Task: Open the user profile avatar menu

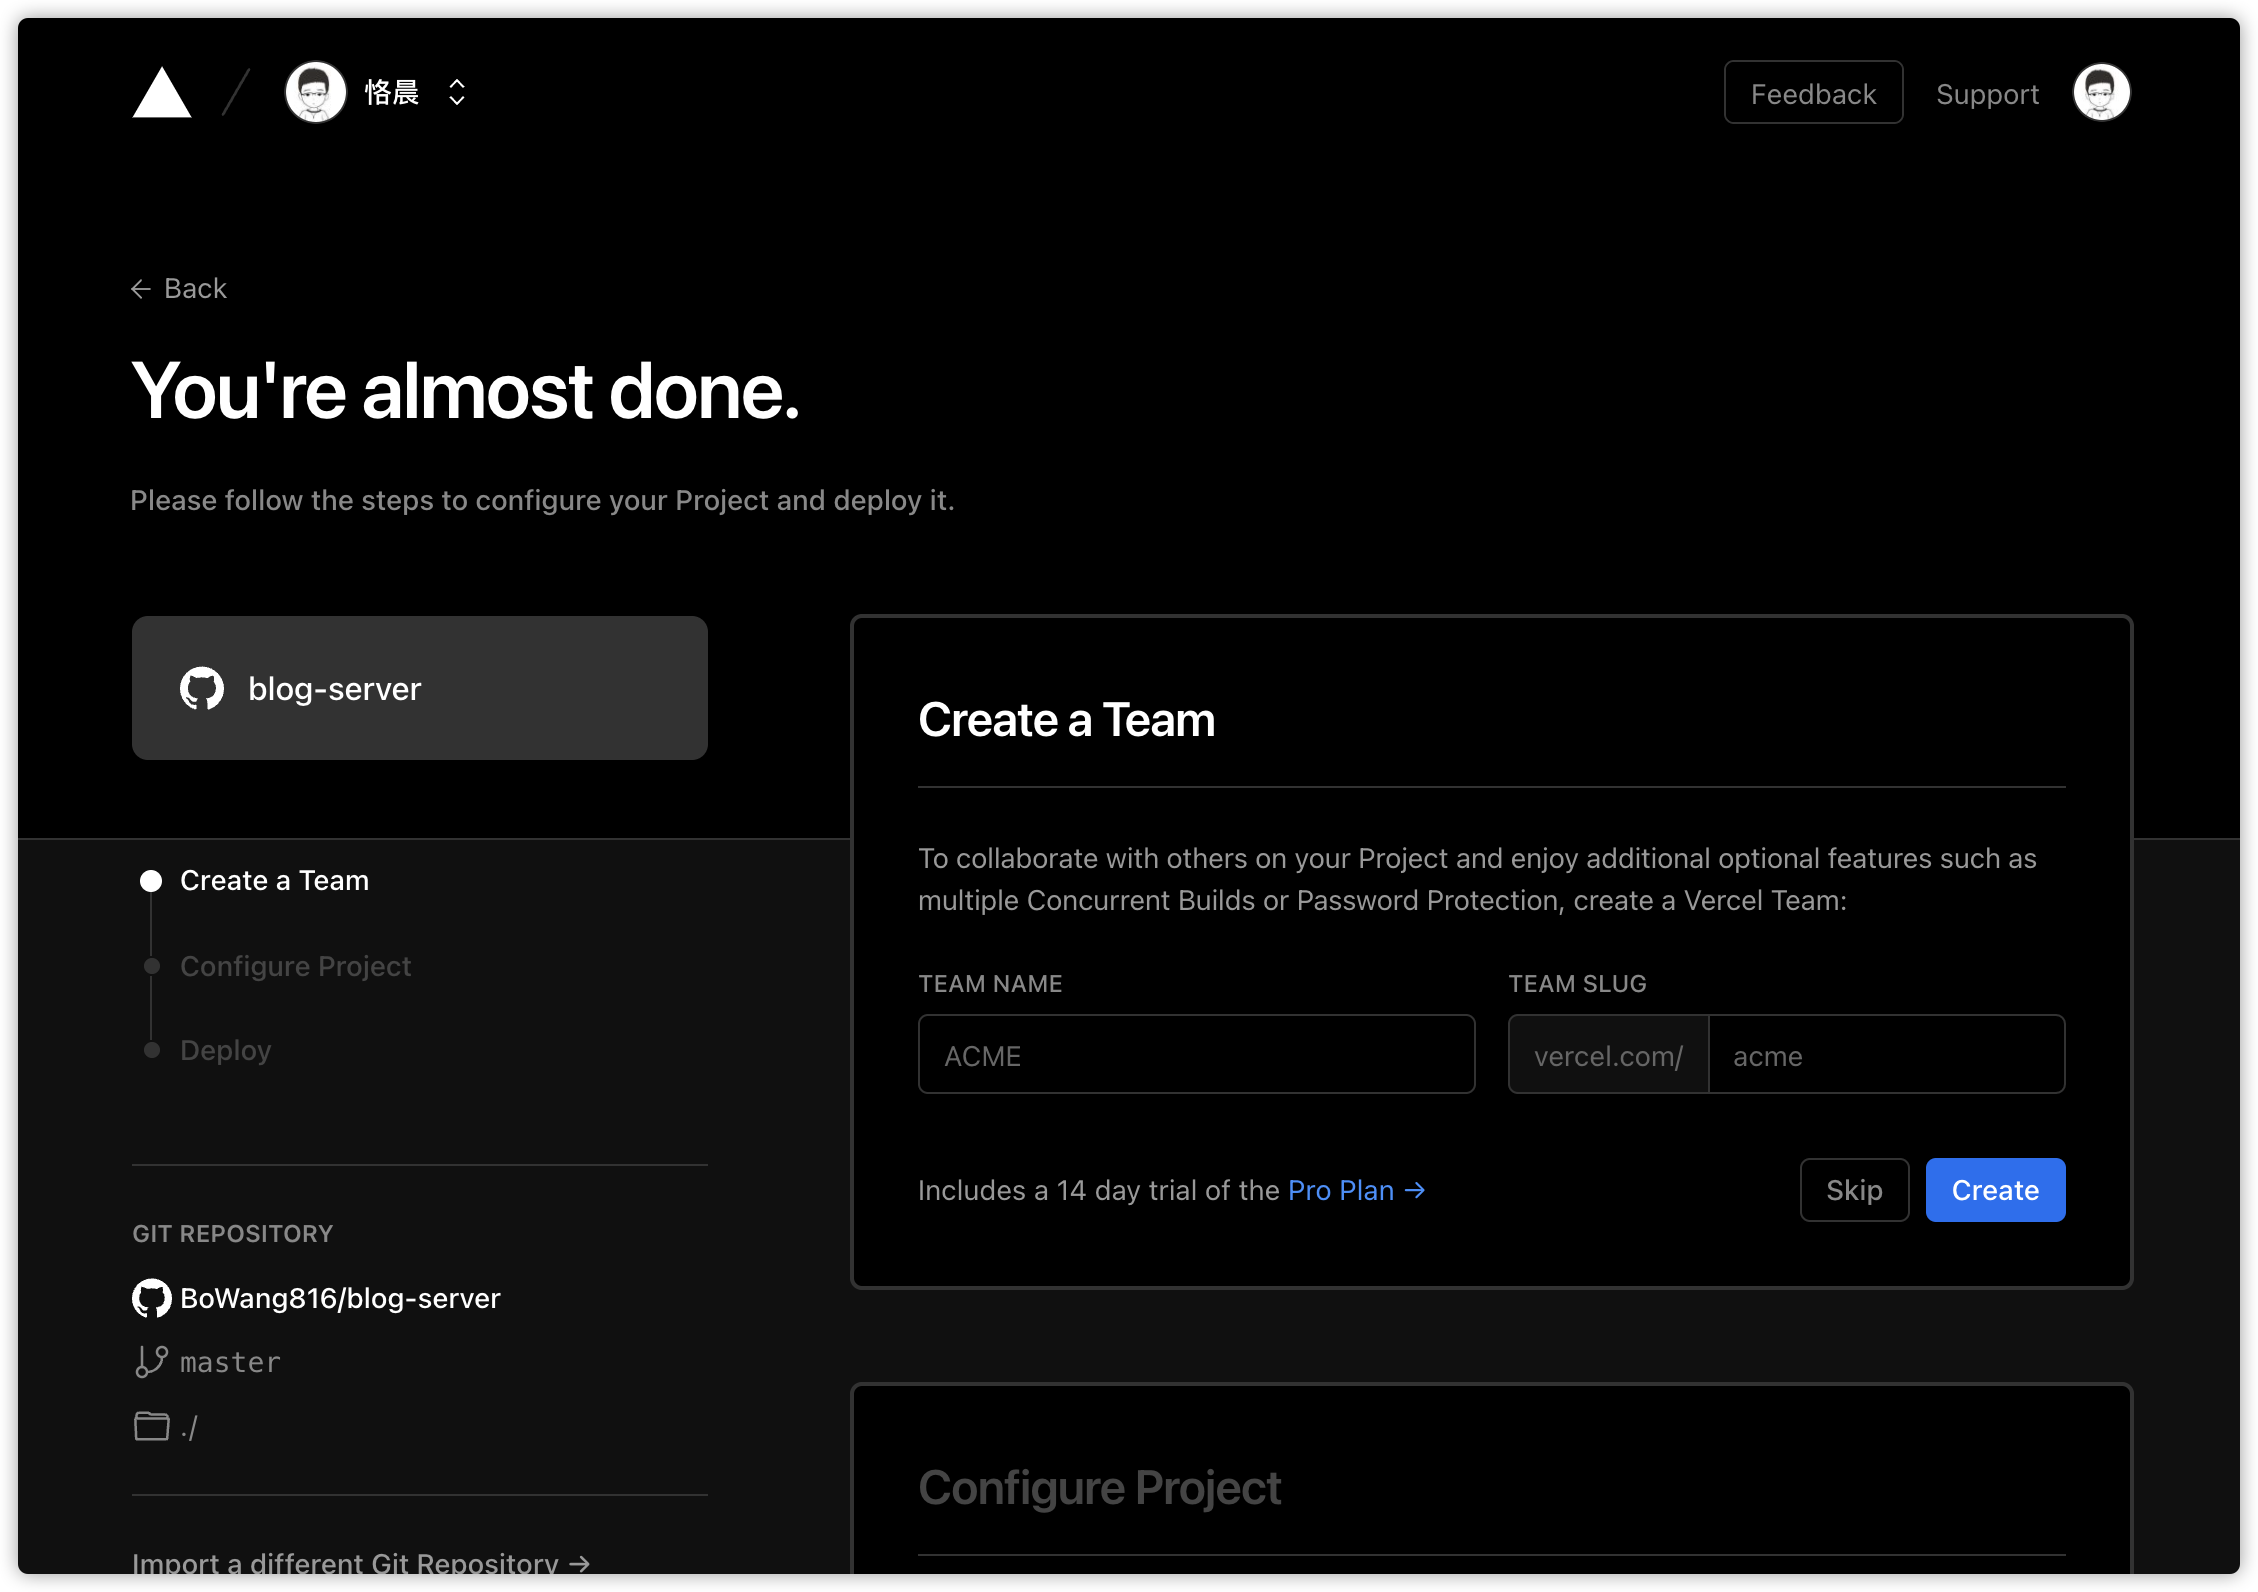Action: coord(2101,93)
